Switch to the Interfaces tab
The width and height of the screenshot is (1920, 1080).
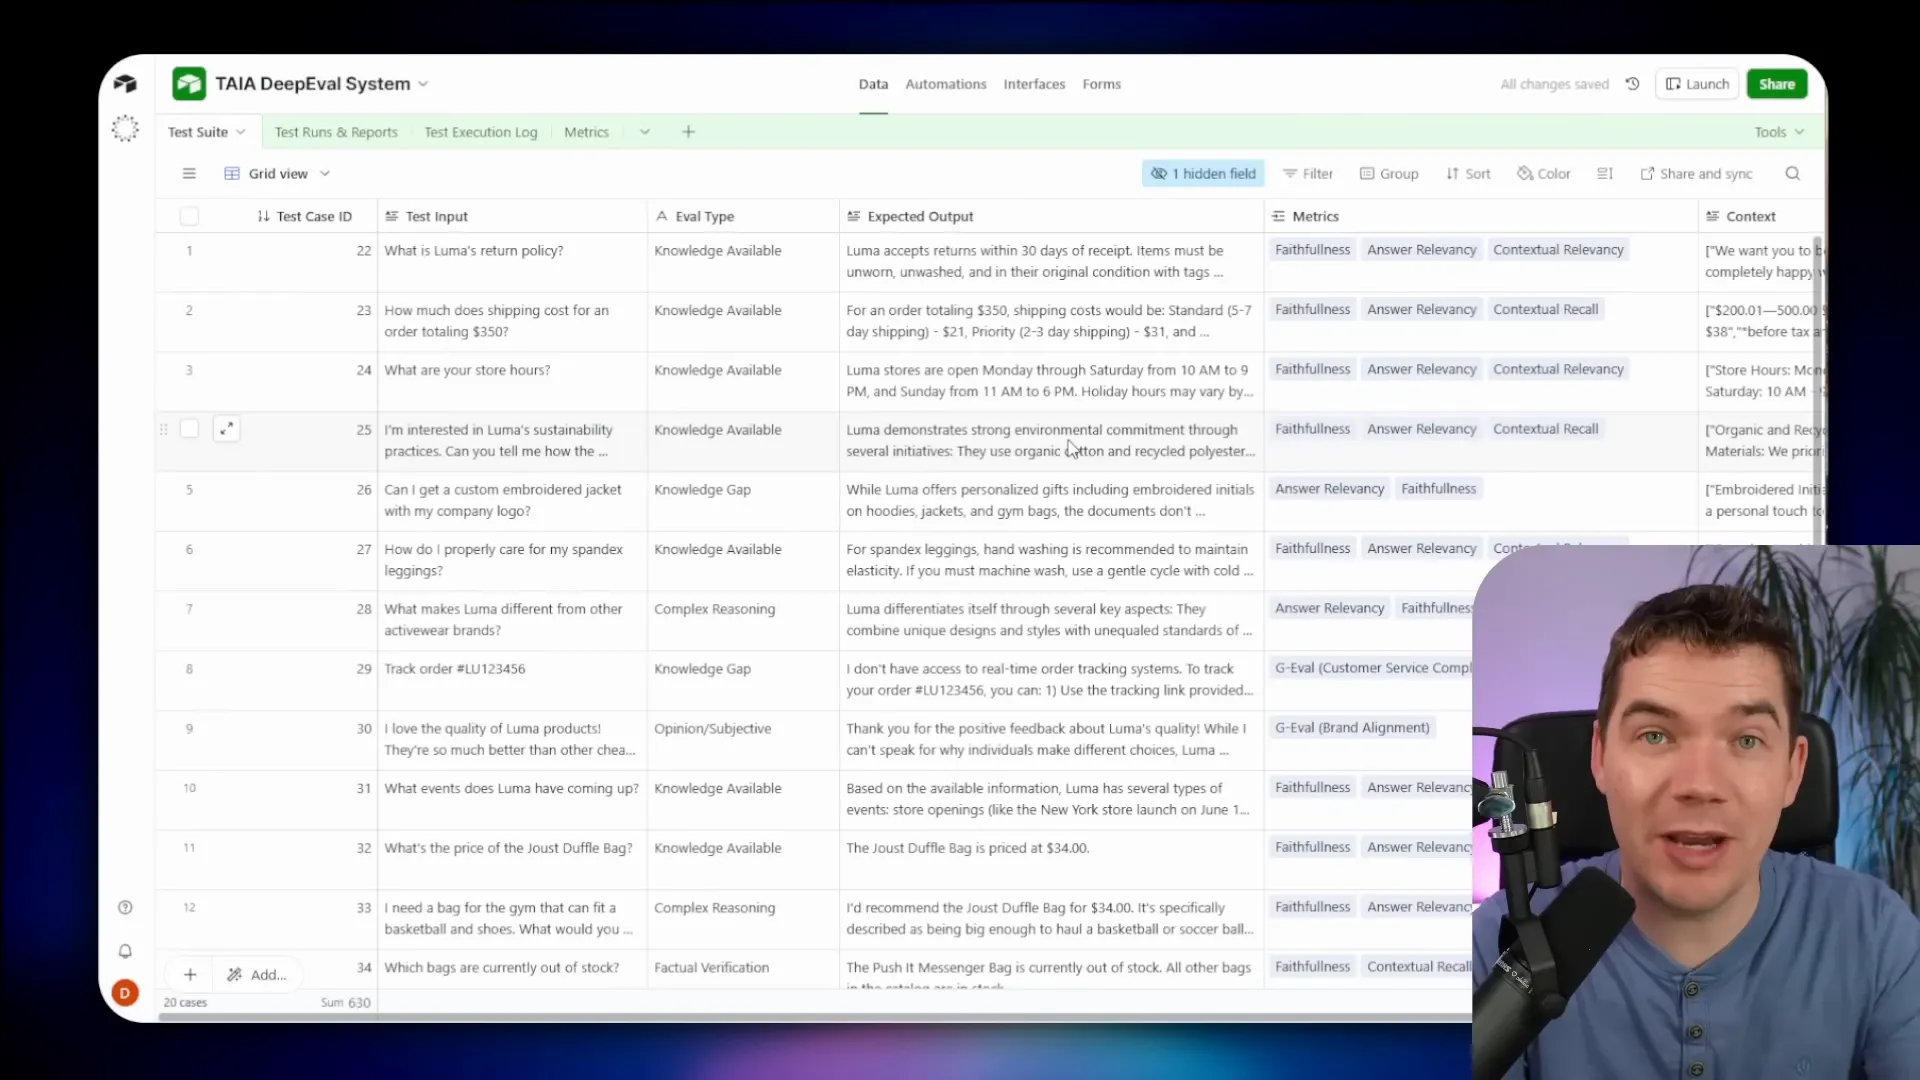[1034, 84]
